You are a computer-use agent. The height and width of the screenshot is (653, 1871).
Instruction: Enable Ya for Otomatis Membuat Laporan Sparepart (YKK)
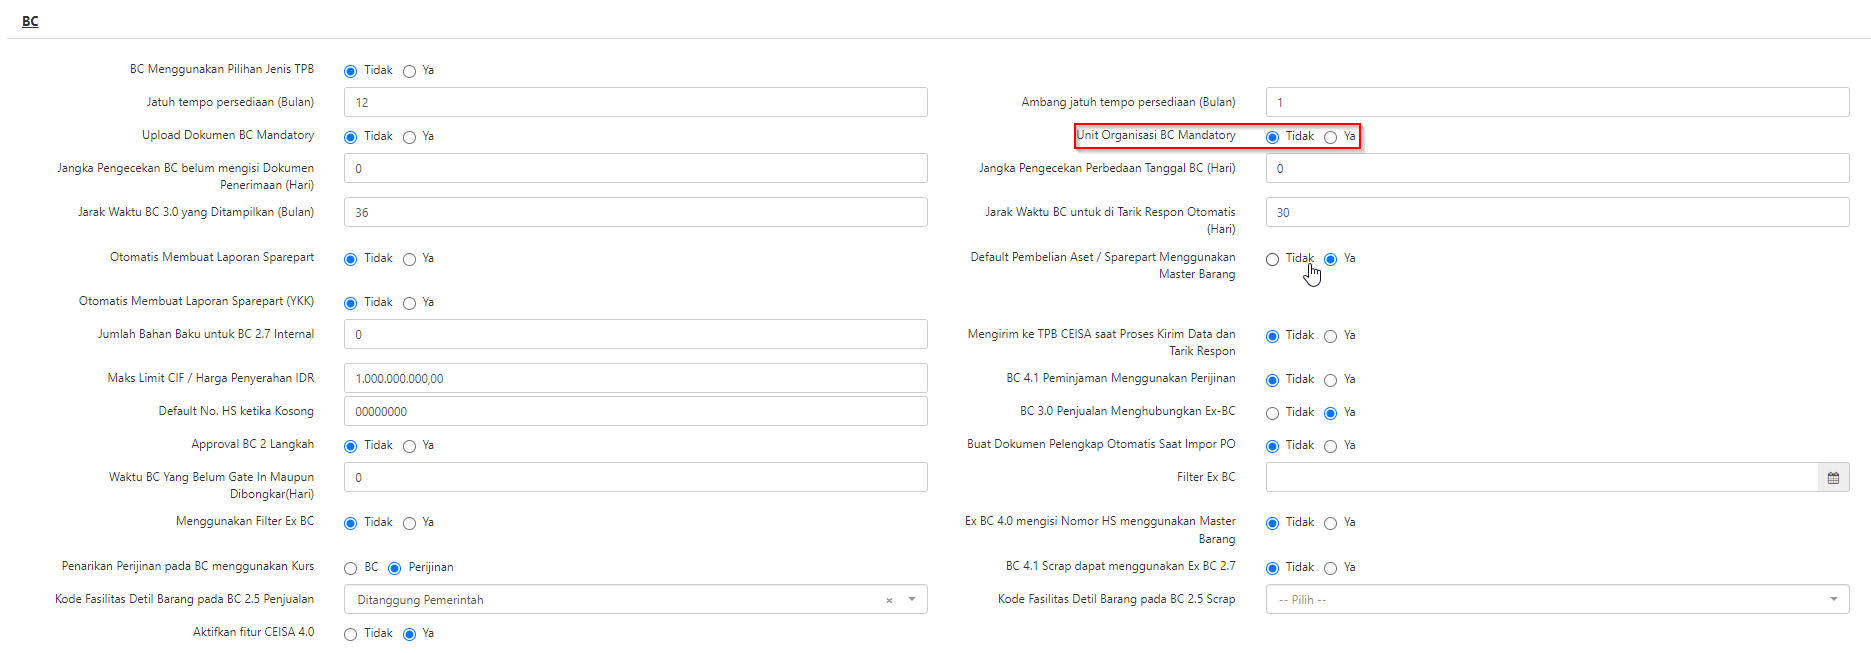pos(410,303)
